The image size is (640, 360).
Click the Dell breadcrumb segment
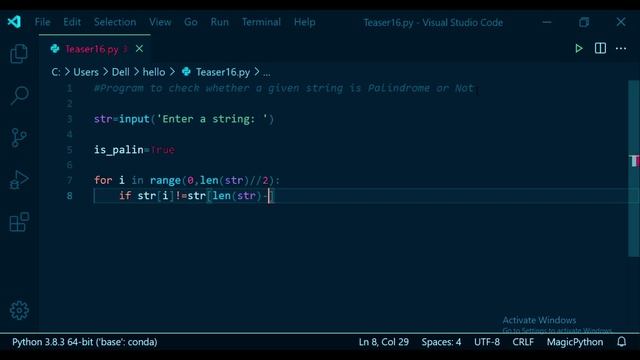pyautogui.click(x=120, y=72)
